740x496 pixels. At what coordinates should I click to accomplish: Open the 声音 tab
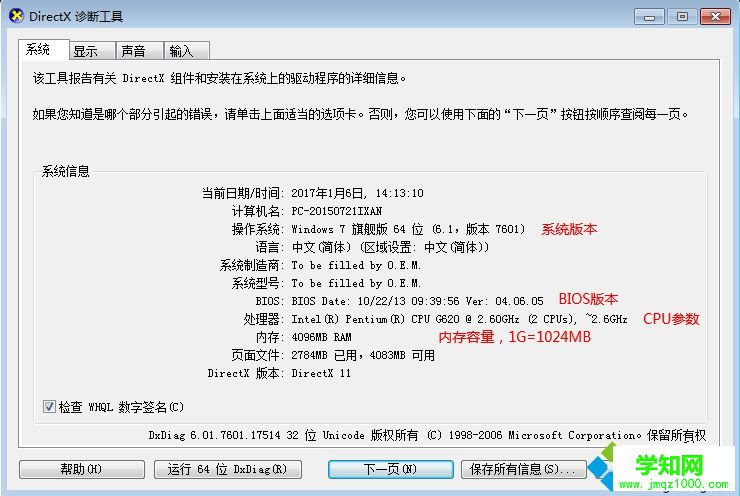tap(139, 51)
